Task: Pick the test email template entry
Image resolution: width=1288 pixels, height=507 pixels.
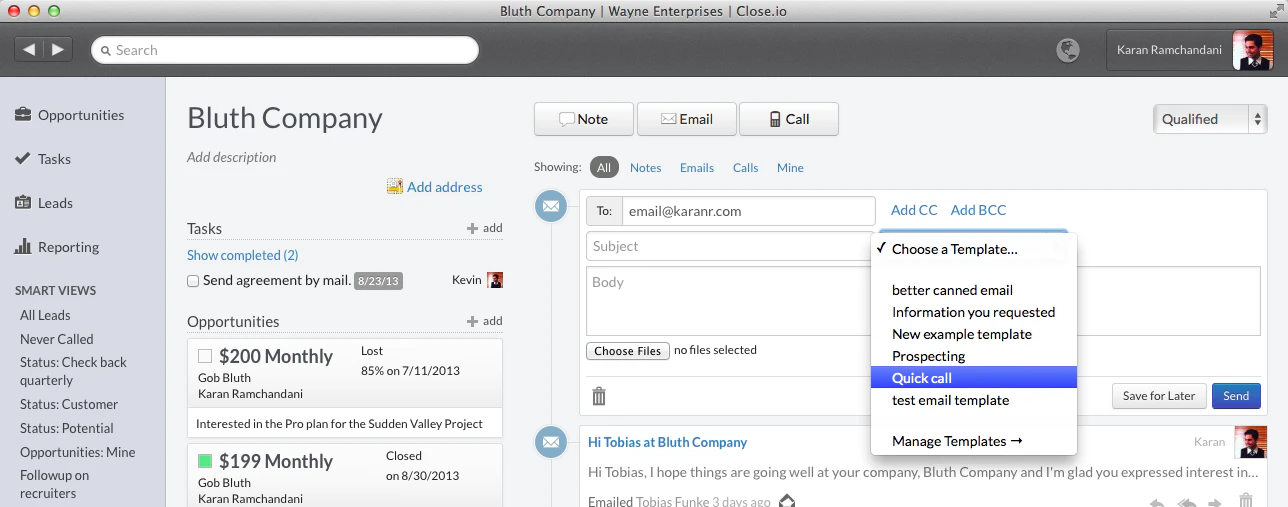Action: pyautogui.click(x=974, y=400)
